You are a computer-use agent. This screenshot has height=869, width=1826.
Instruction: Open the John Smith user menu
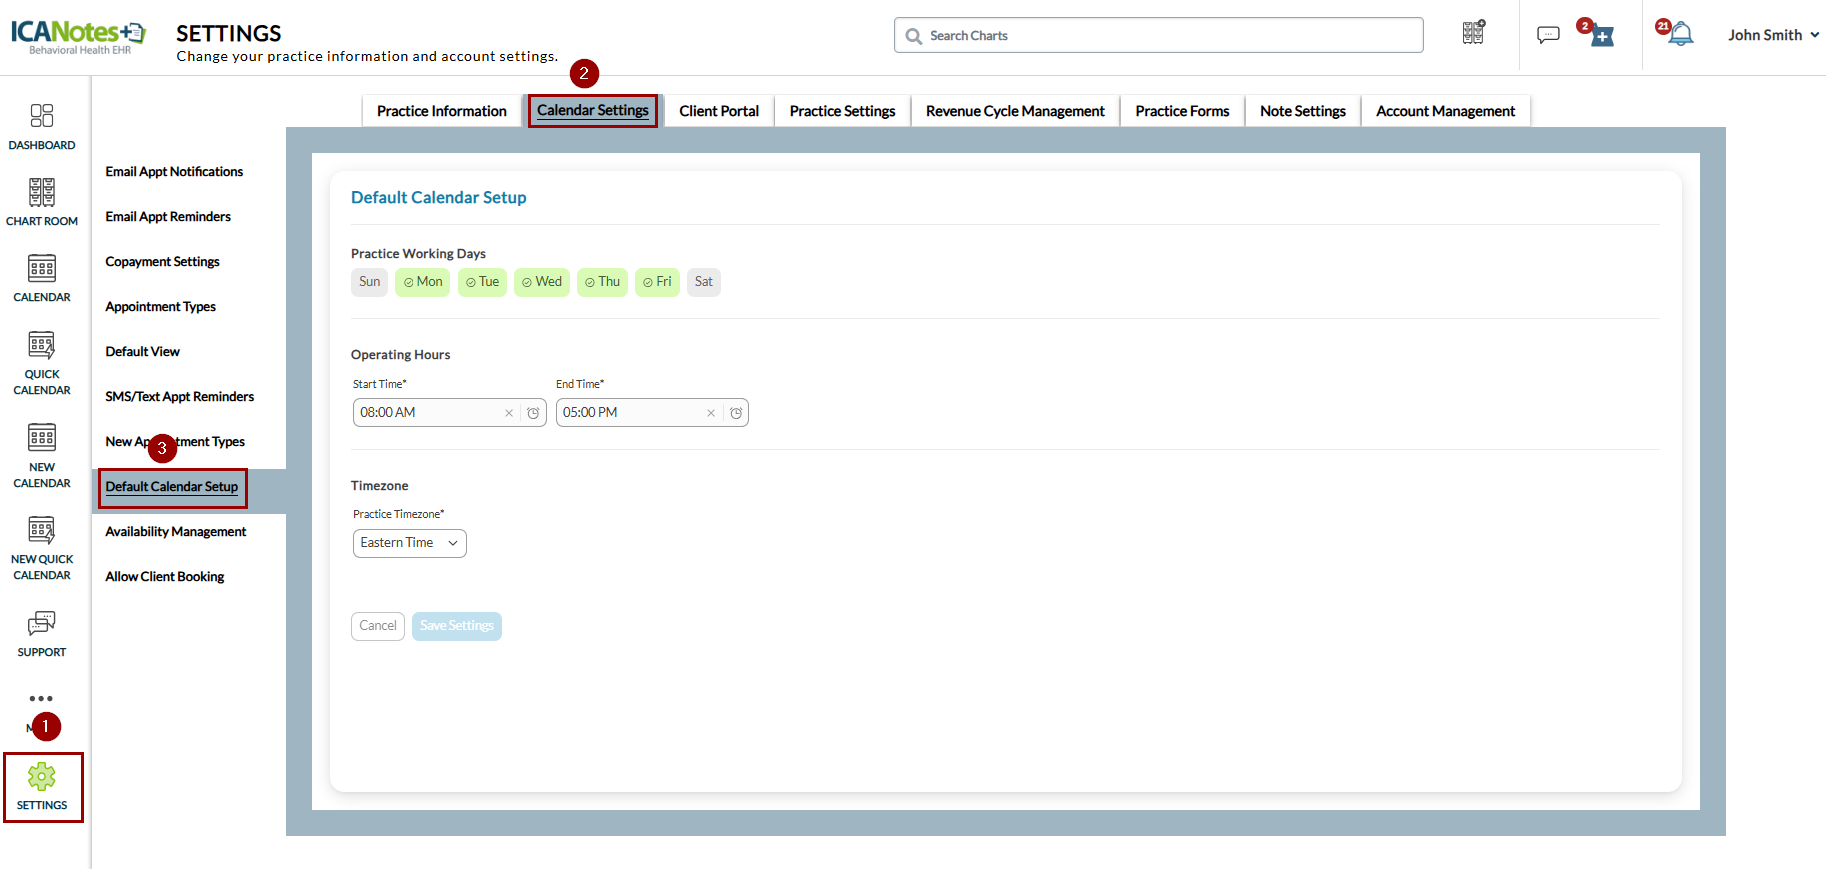click(1773, 35)
